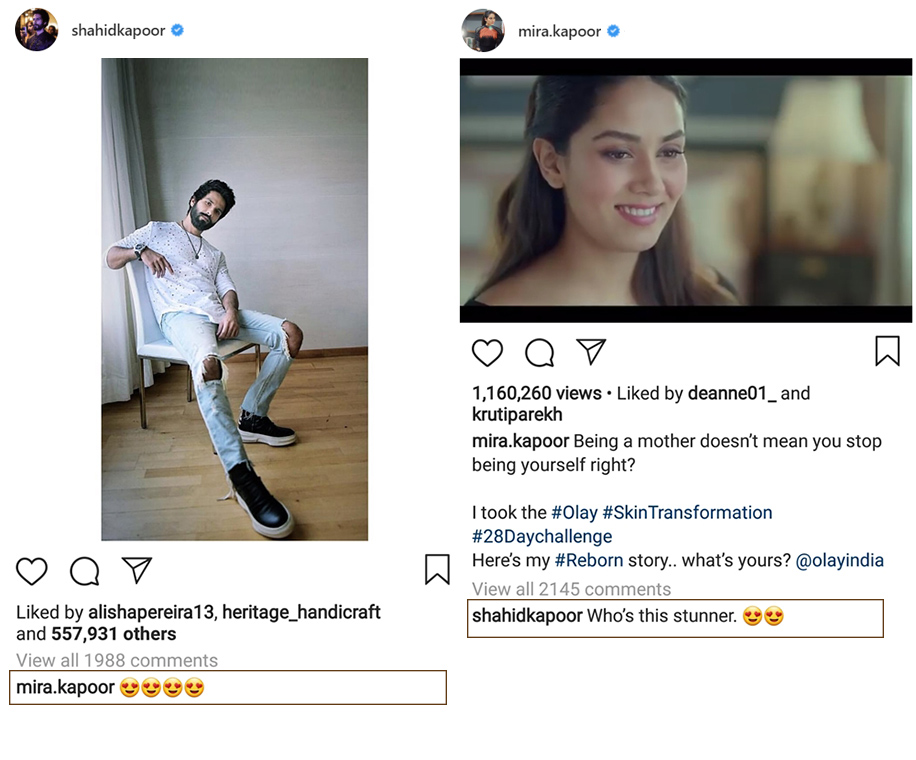This screenshot has height=760, width=916.
Task: Save mira.kapoor's video with bookmark icon
Action: coord(887,351)
